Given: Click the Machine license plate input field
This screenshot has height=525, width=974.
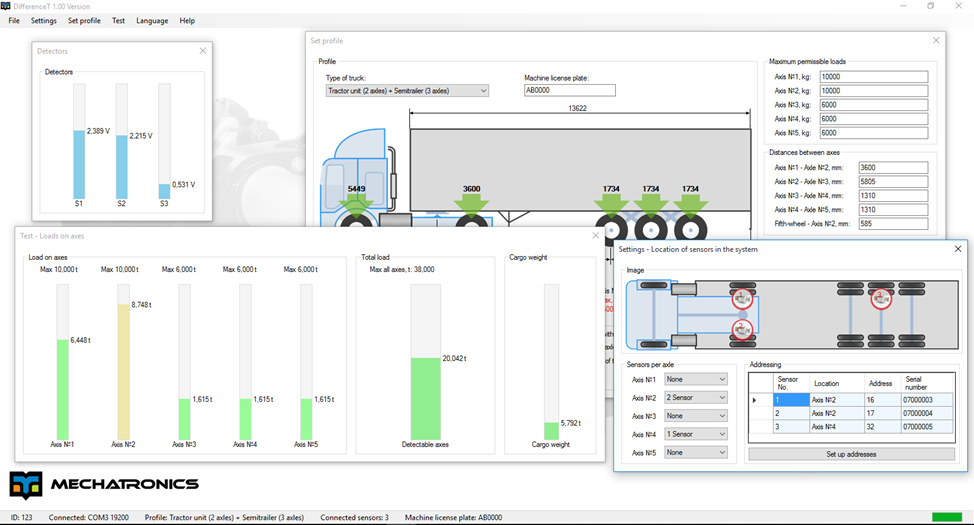Looking at the screenshot, I should [x=569, y=91].
